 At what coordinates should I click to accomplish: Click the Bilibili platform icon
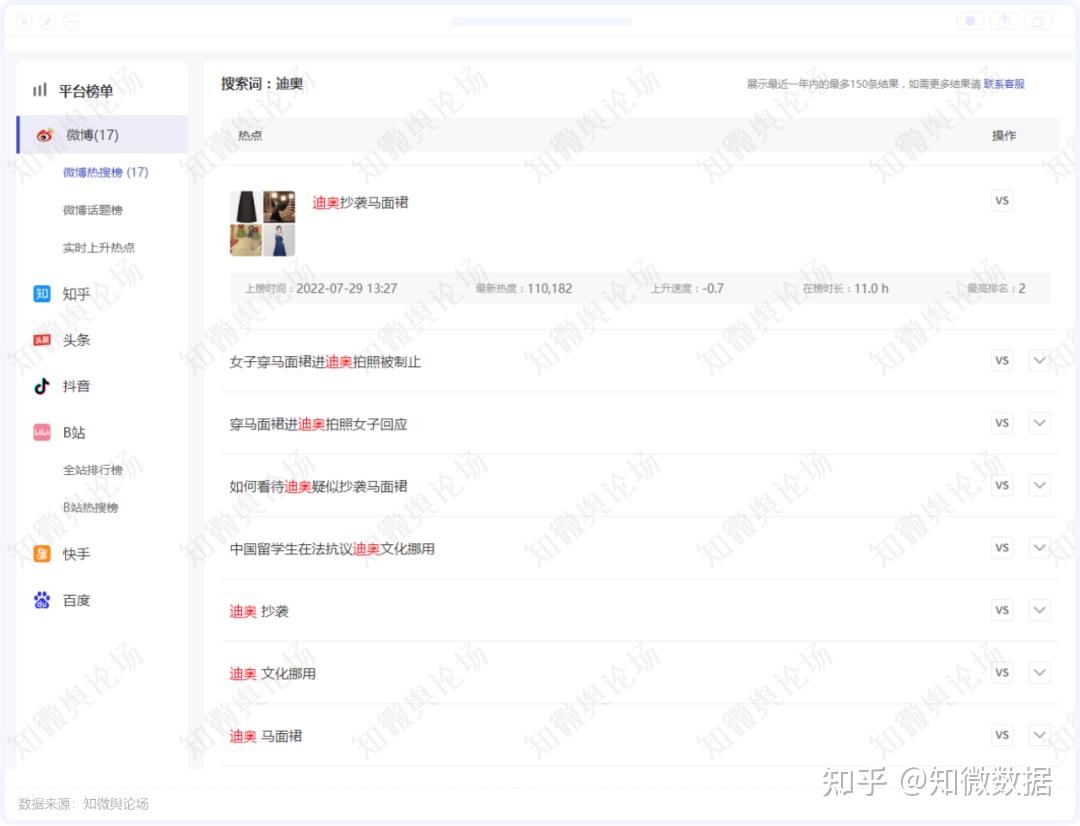coord(42,433)
